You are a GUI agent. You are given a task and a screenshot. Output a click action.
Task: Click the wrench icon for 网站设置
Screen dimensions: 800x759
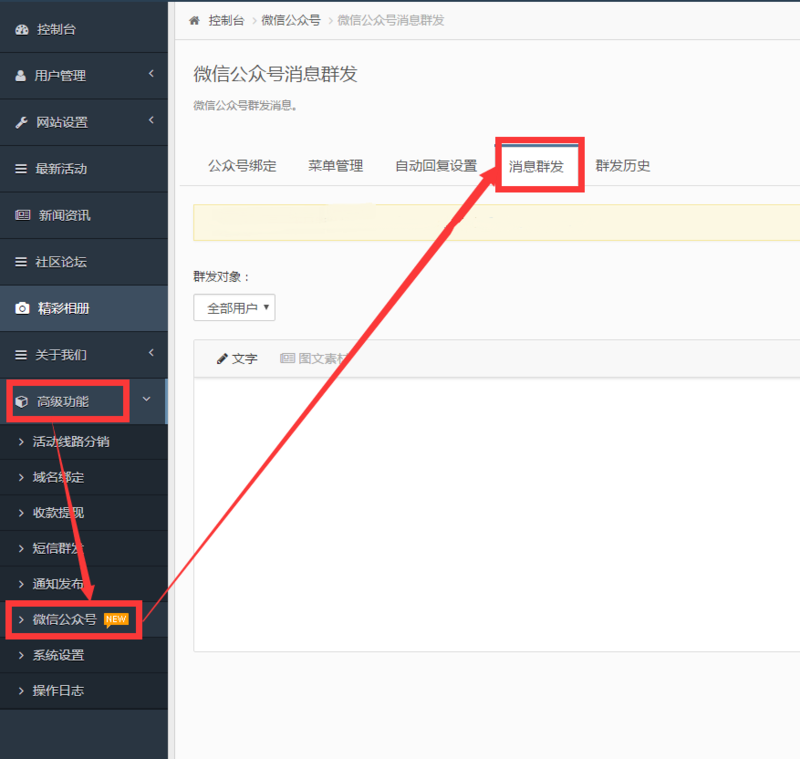pyautogui.click(x=22, y=122)
